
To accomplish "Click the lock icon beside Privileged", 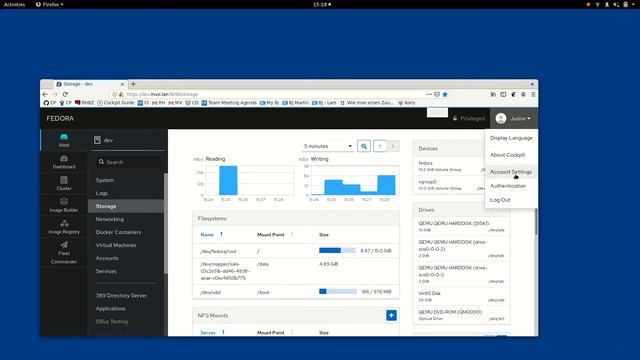I will pyautogui.click(x=455, y=118).
